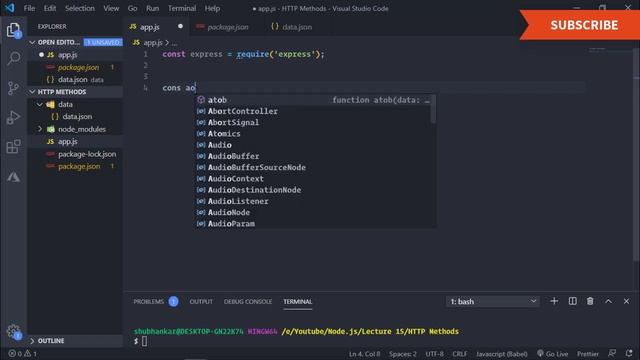The height and width of the screenshot is (360, 640).
Task: Click app.js in the breadcrumb path
Action: (153, 42)
